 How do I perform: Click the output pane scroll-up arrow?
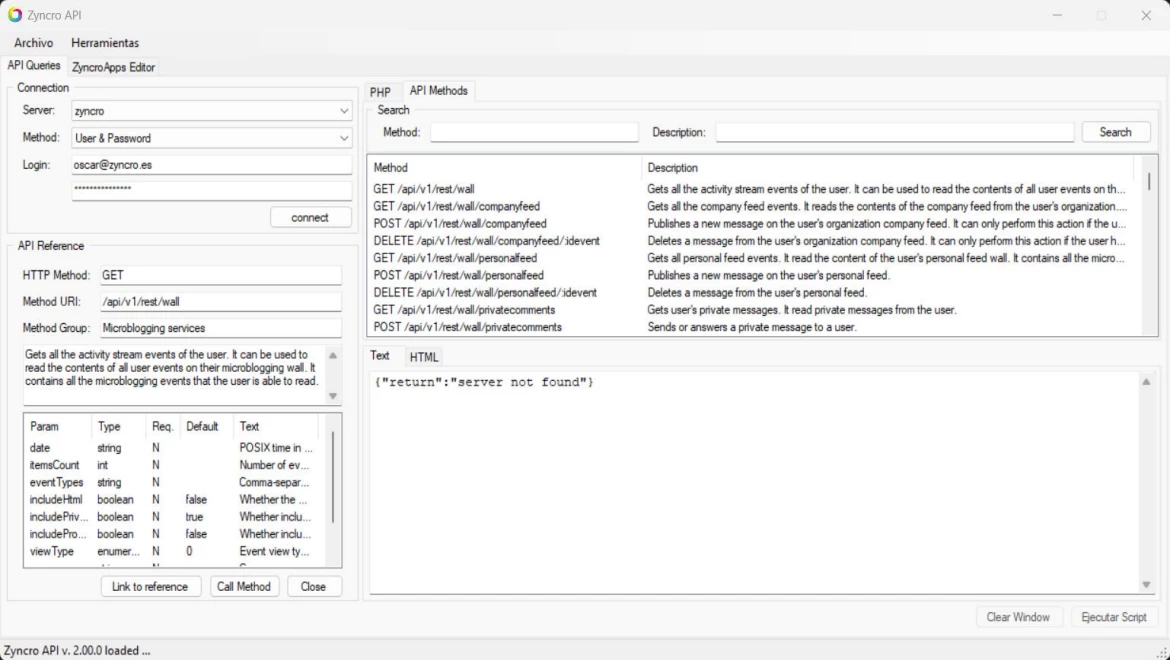coord(1146,382)
